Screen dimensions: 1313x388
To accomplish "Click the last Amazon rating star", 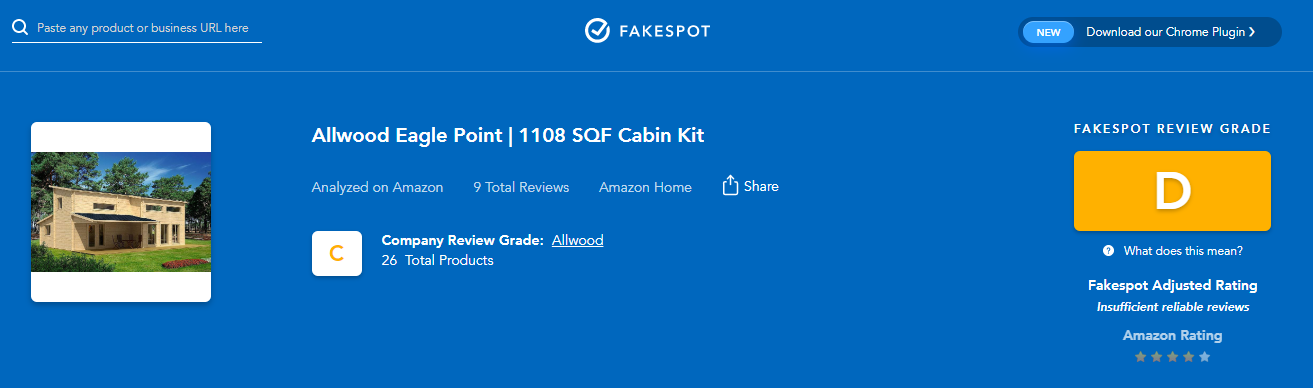I will (x=1204, y=357).
